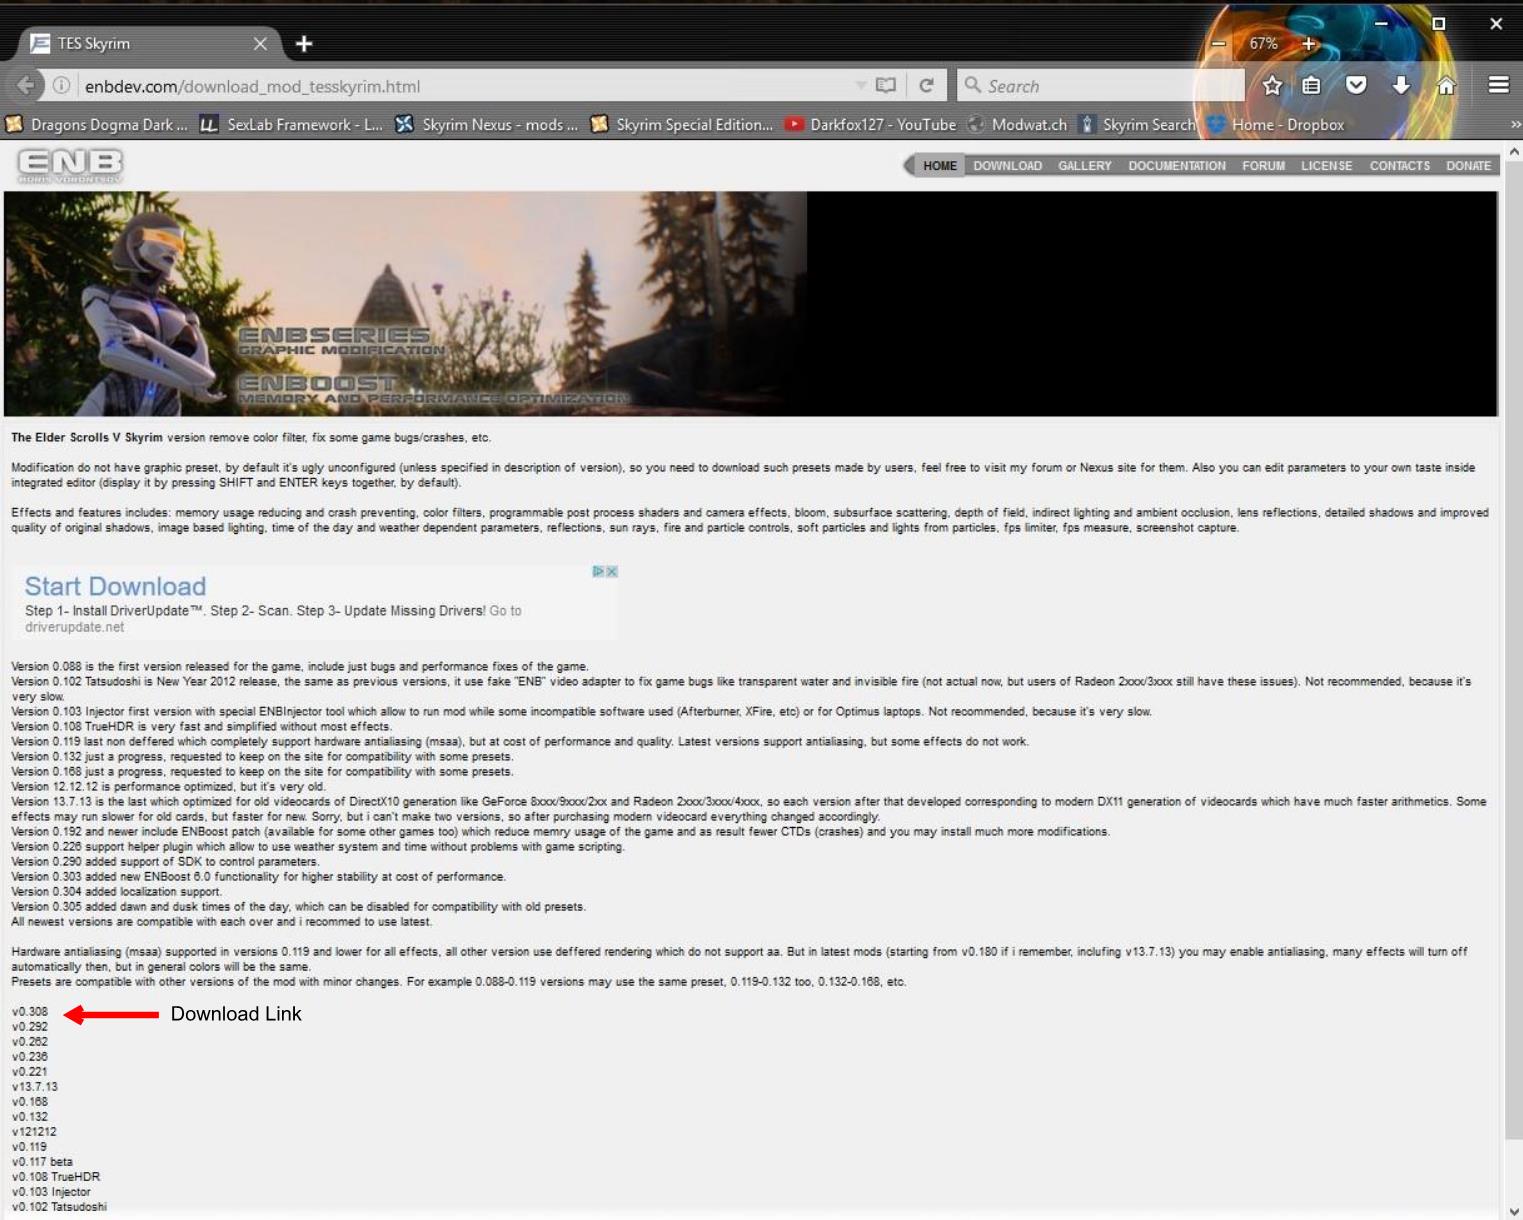Open a new browser tab

click(x=304, y=44)
